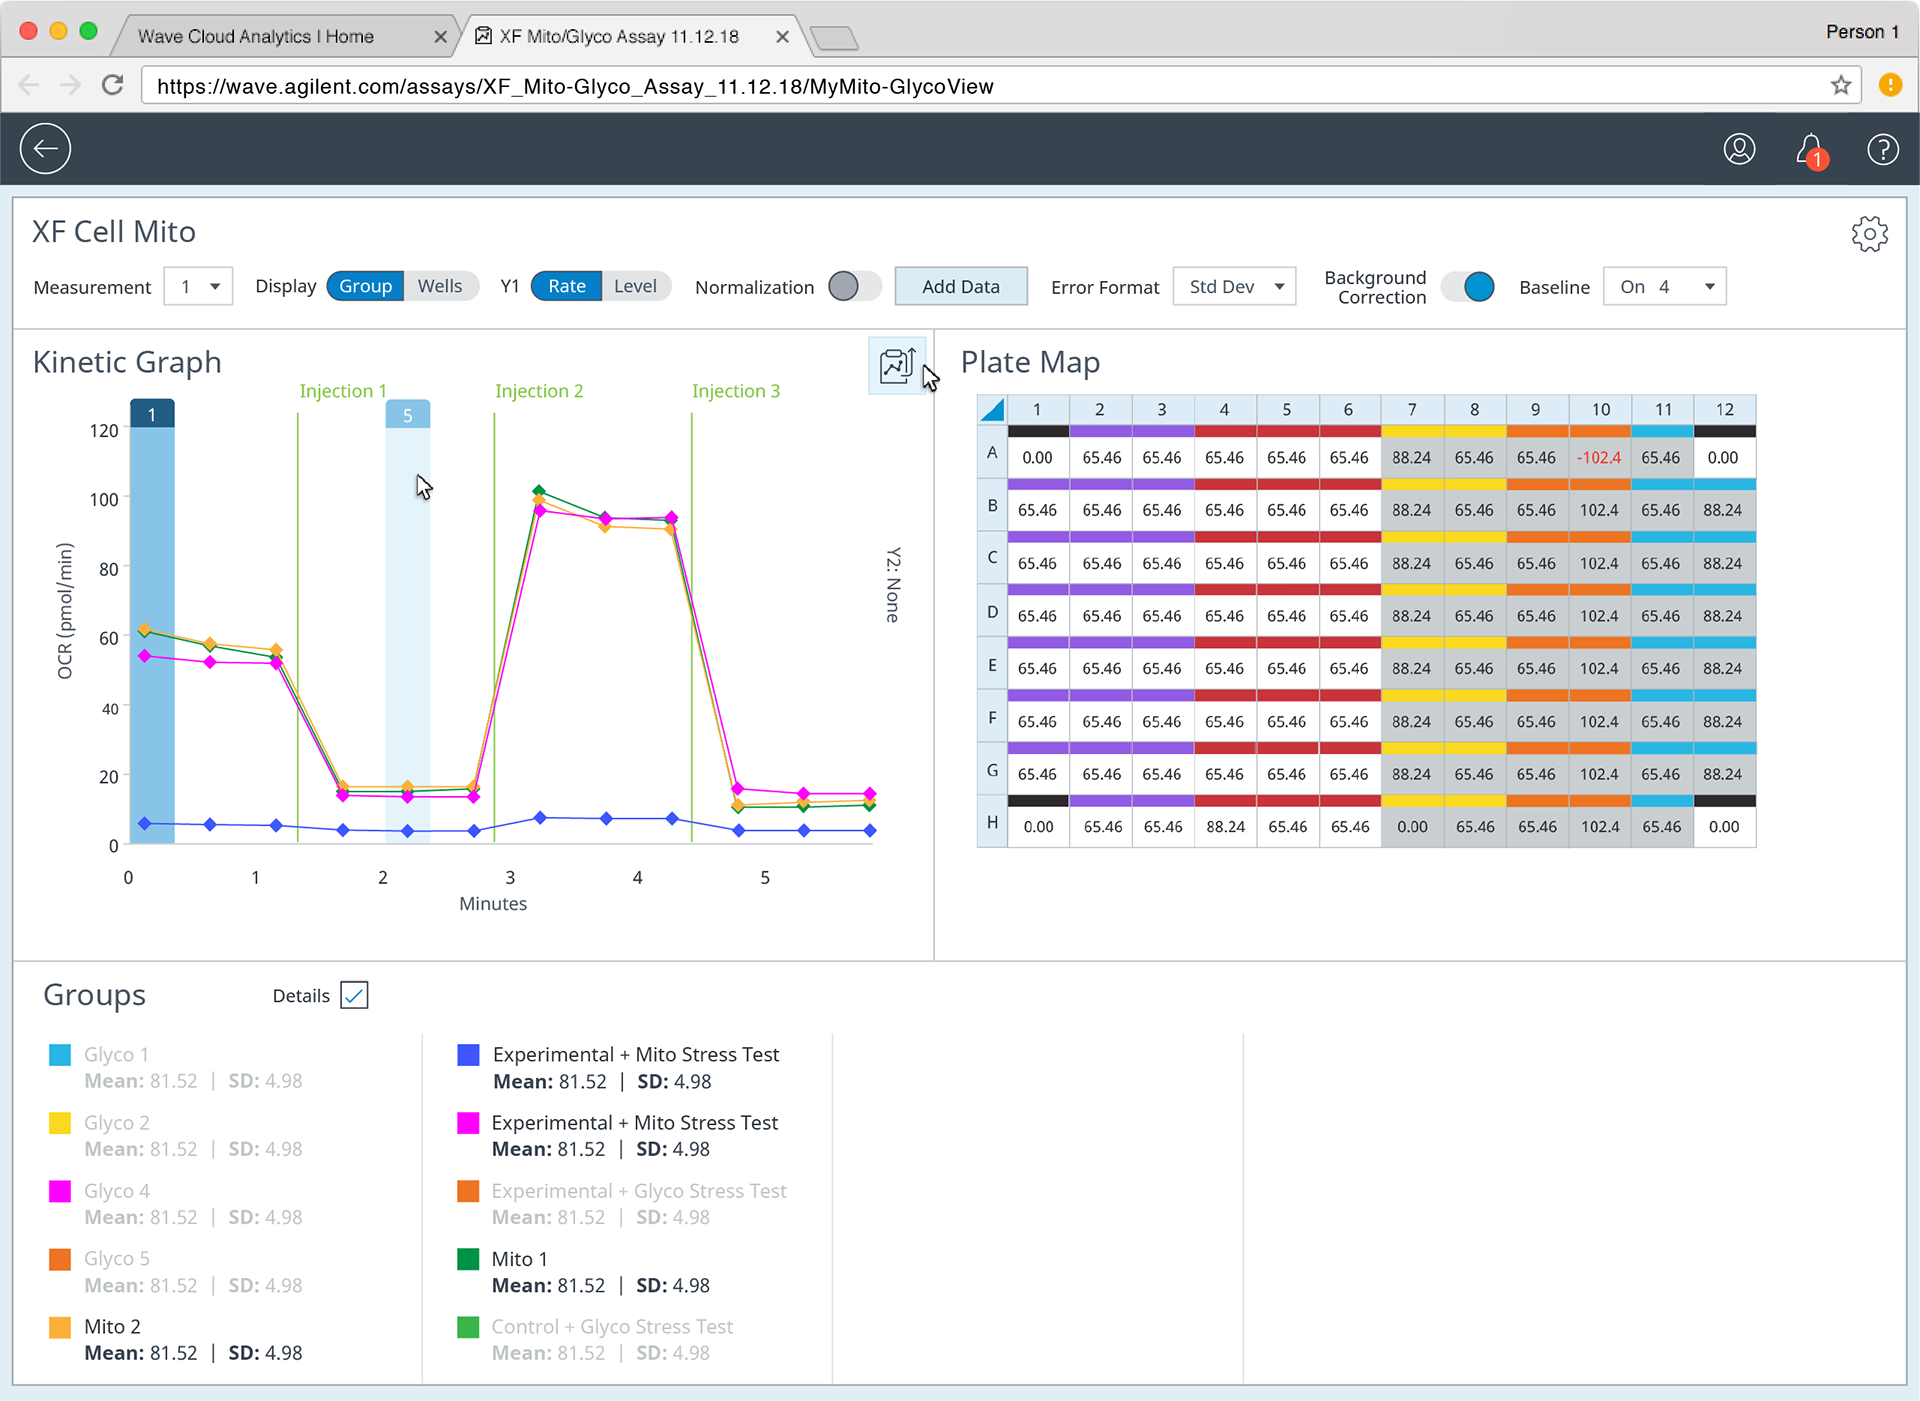Select plate map column 7 header
1920x1401 pixels.
(1412, 409)
